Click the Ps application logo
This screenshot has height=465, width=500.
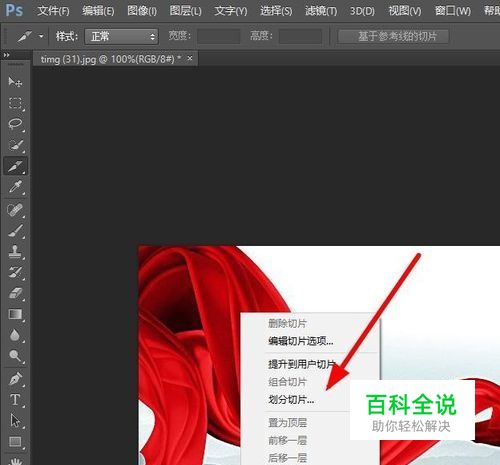pyautogui.click(x=14, y=11)
